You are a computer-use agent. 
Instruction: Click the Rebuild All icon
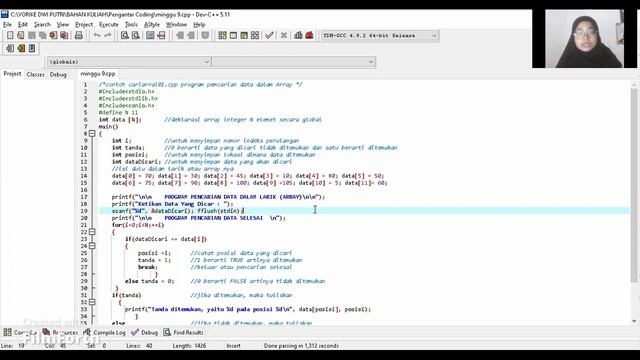point(255,36)
